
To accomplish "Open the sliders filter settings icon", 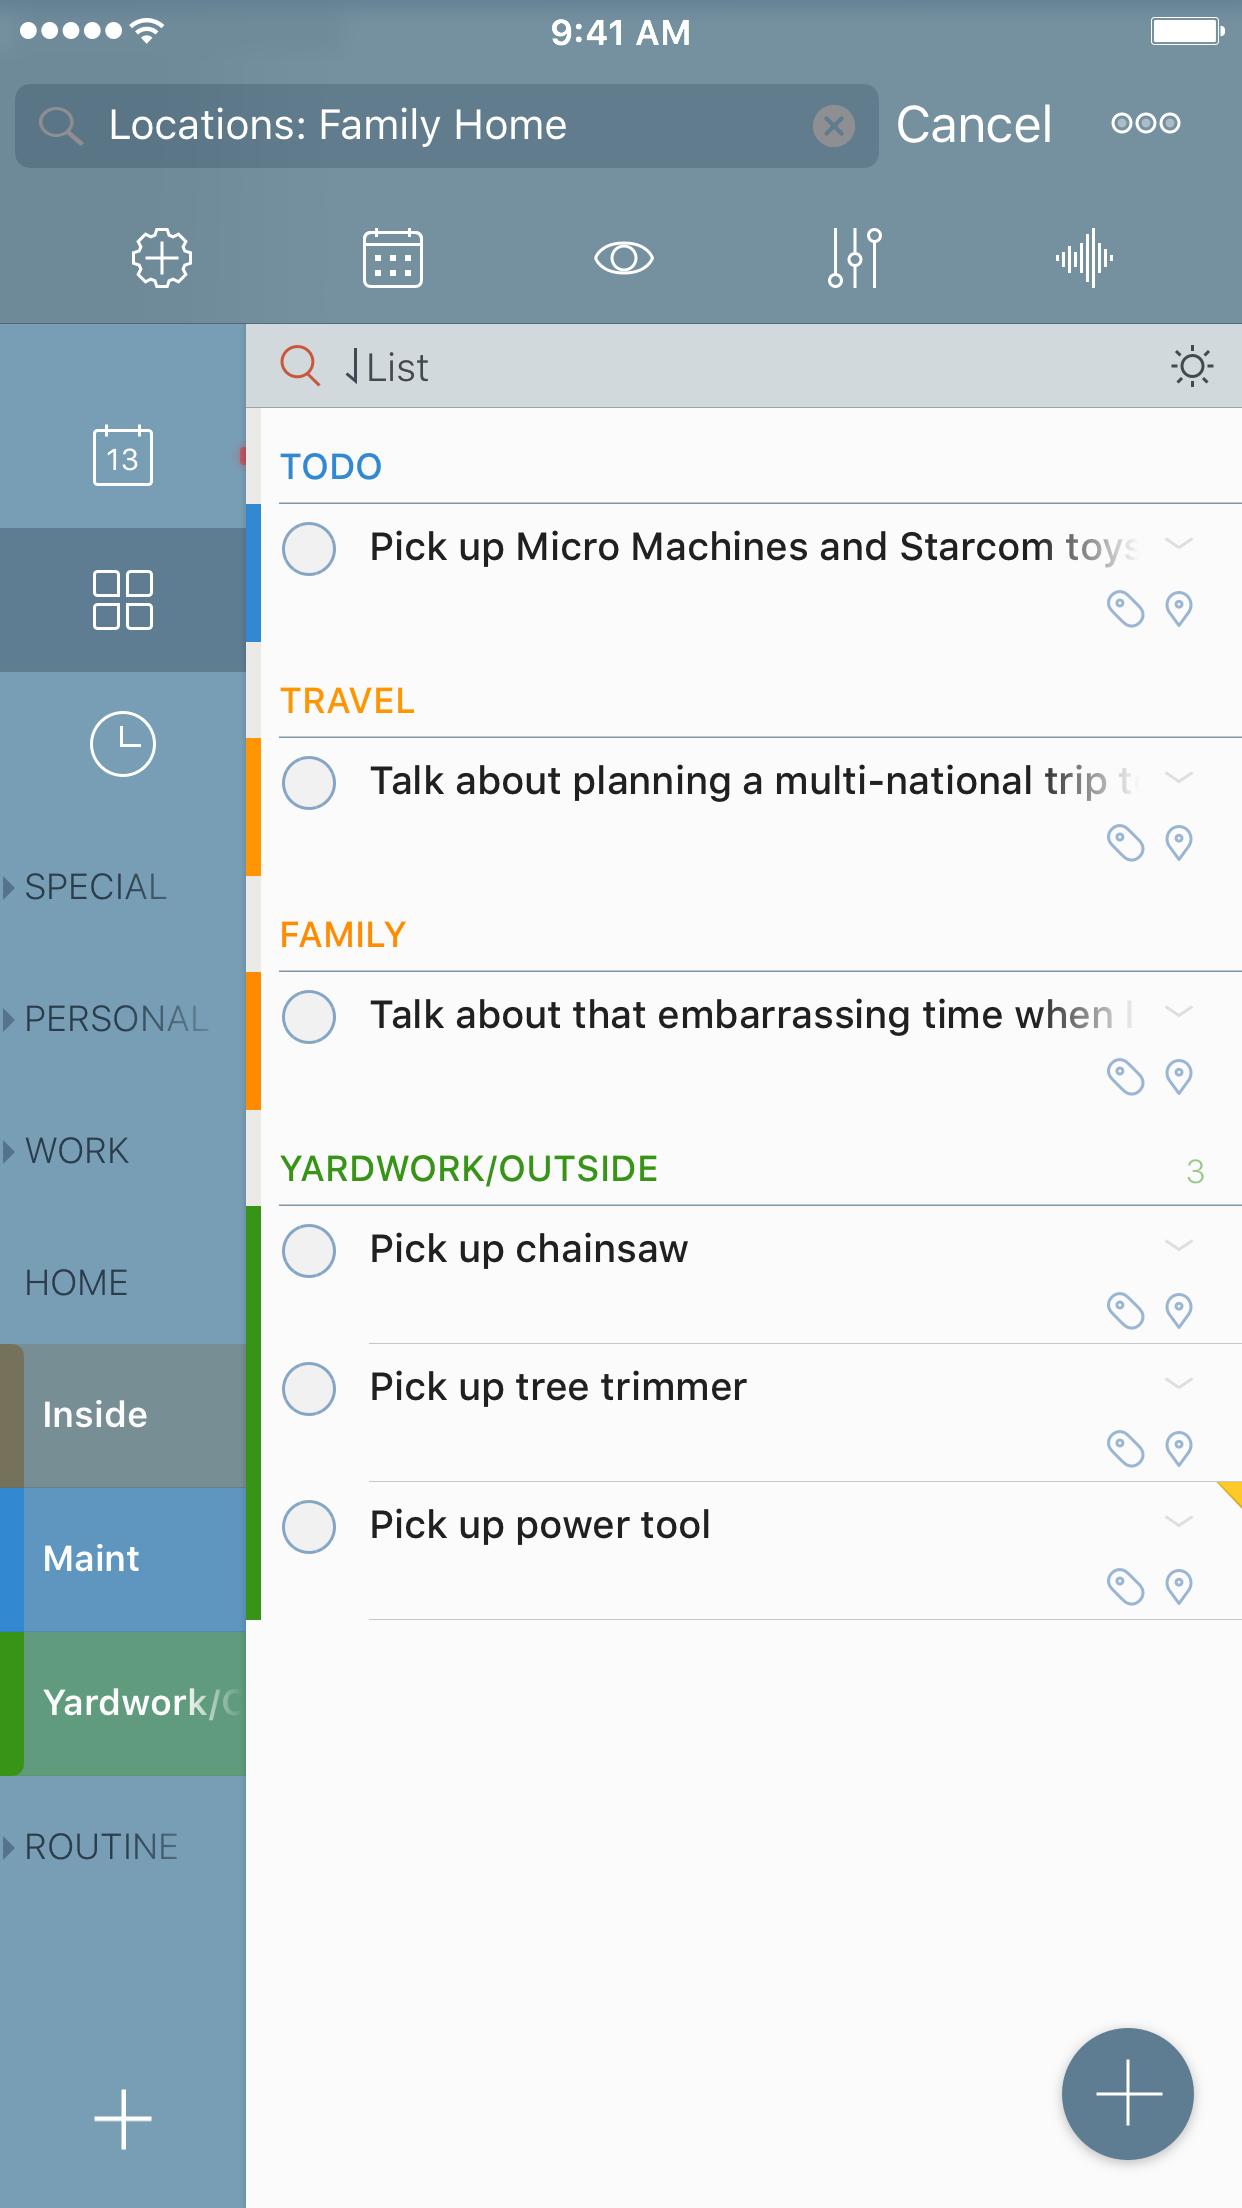I will (x=854, y=258).
